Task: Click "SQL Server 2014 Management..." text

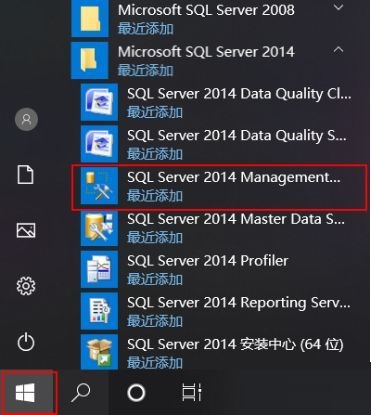Action: 234,177
